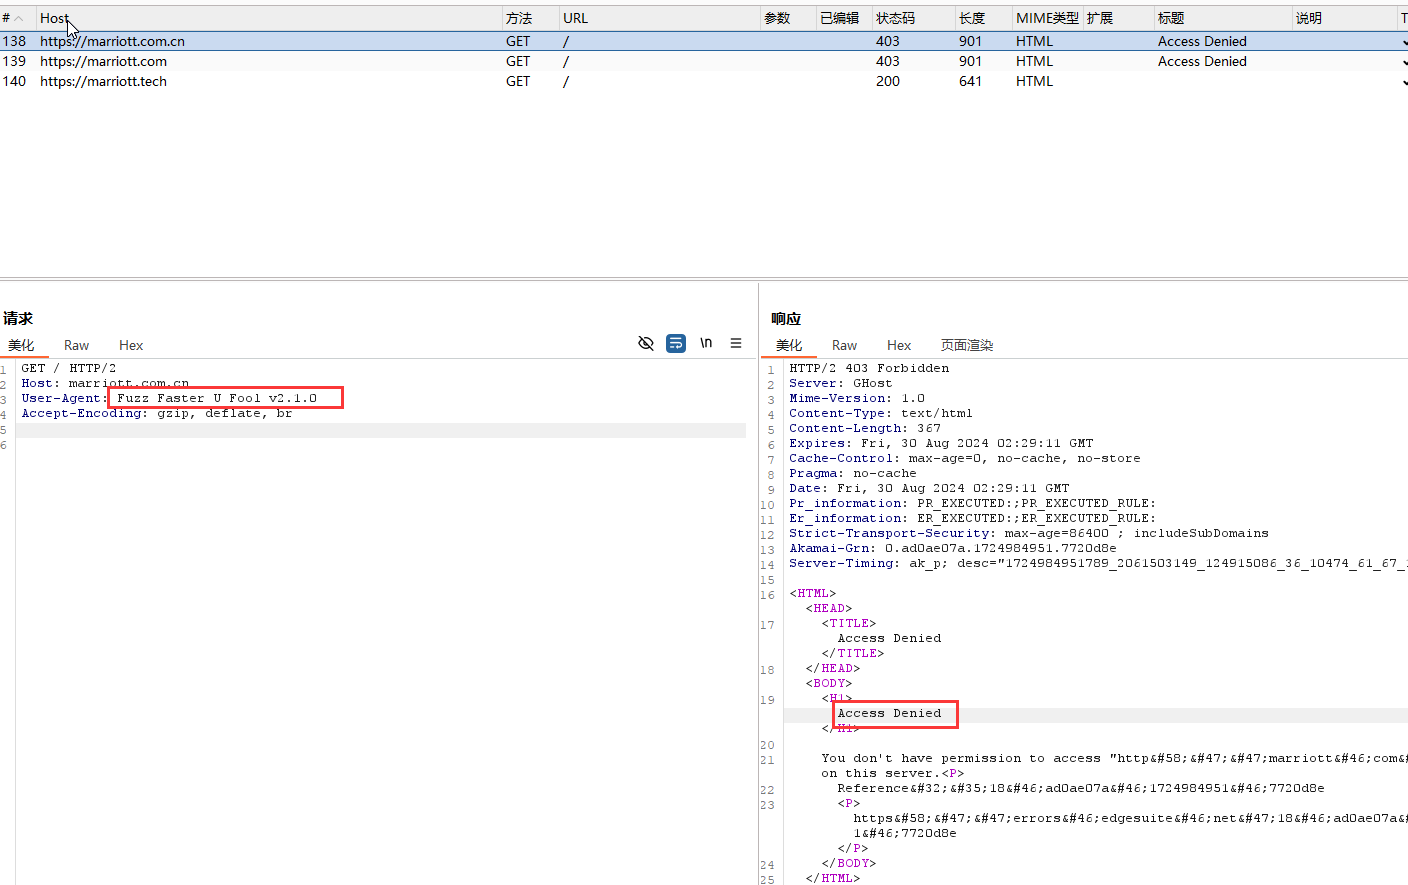The width and height of the screenshot is (1408, 885).
Task: Select the response 美化 tab
Action: pos(789,345)
